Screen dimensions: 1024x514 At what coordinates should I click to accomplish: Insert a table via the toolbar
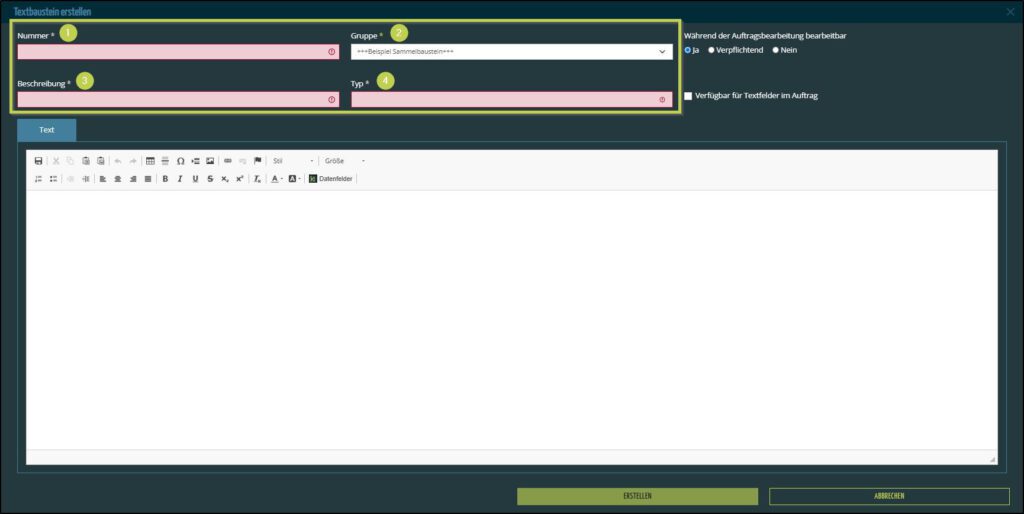pyautogui.click(x=150, y=161)
